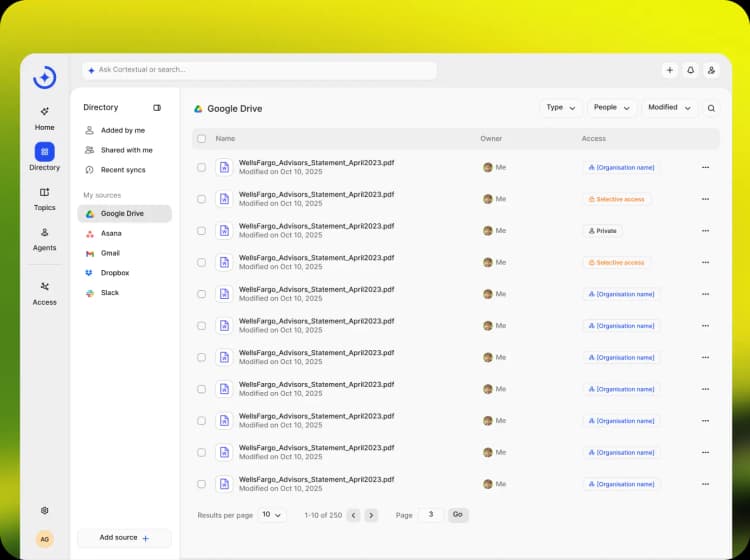Open Recent syncs in Directory

124,170
